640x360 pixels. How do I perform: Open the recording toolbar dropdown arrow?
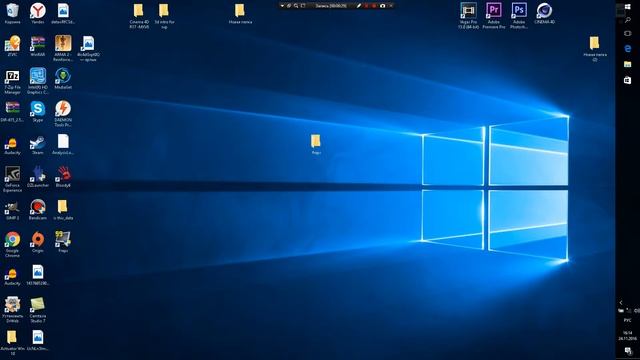click(x=282, y=6)
